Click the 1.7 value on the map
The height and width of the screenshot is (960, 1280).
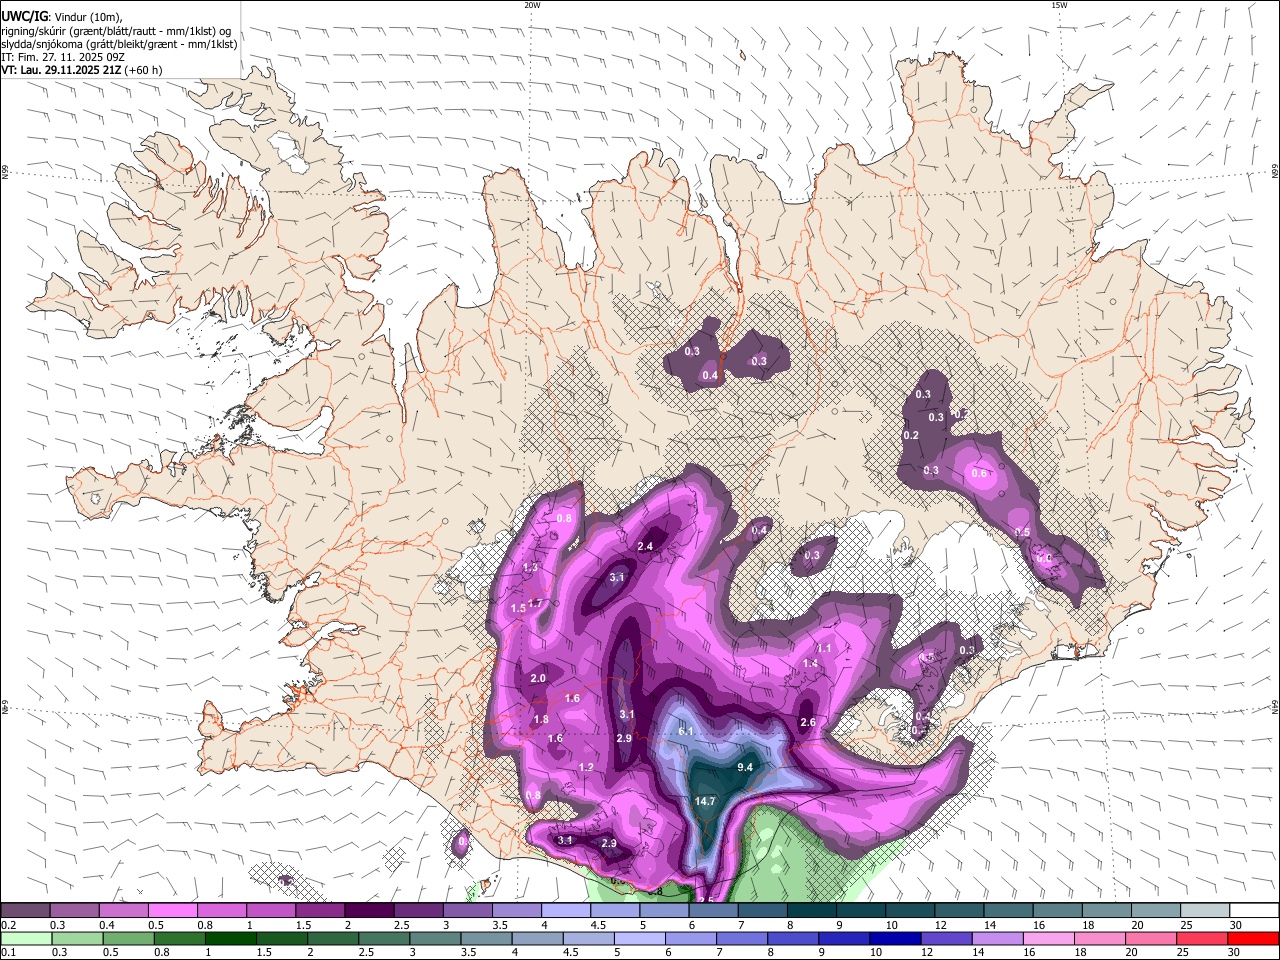pyautogui.click(x=535, y=603)
